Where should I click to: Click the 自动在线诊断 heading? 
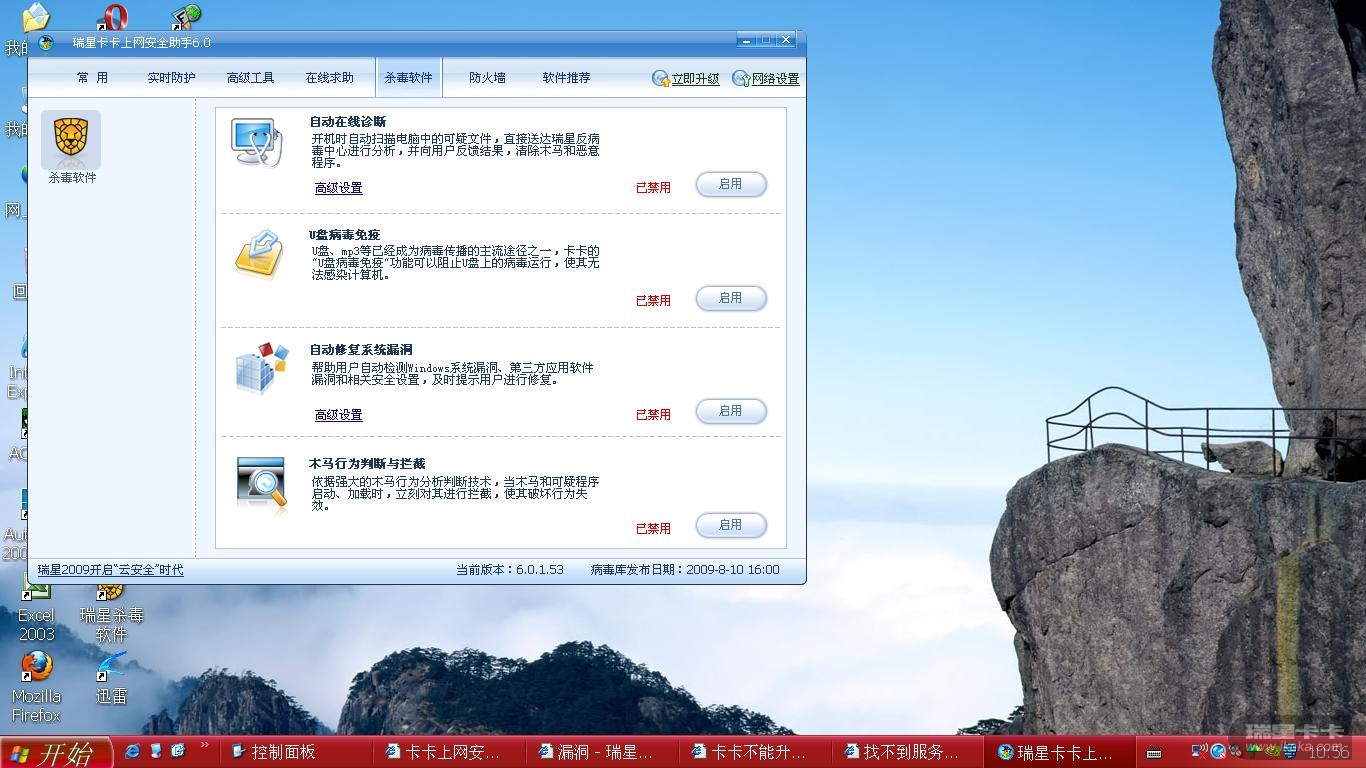coord(348,122)
